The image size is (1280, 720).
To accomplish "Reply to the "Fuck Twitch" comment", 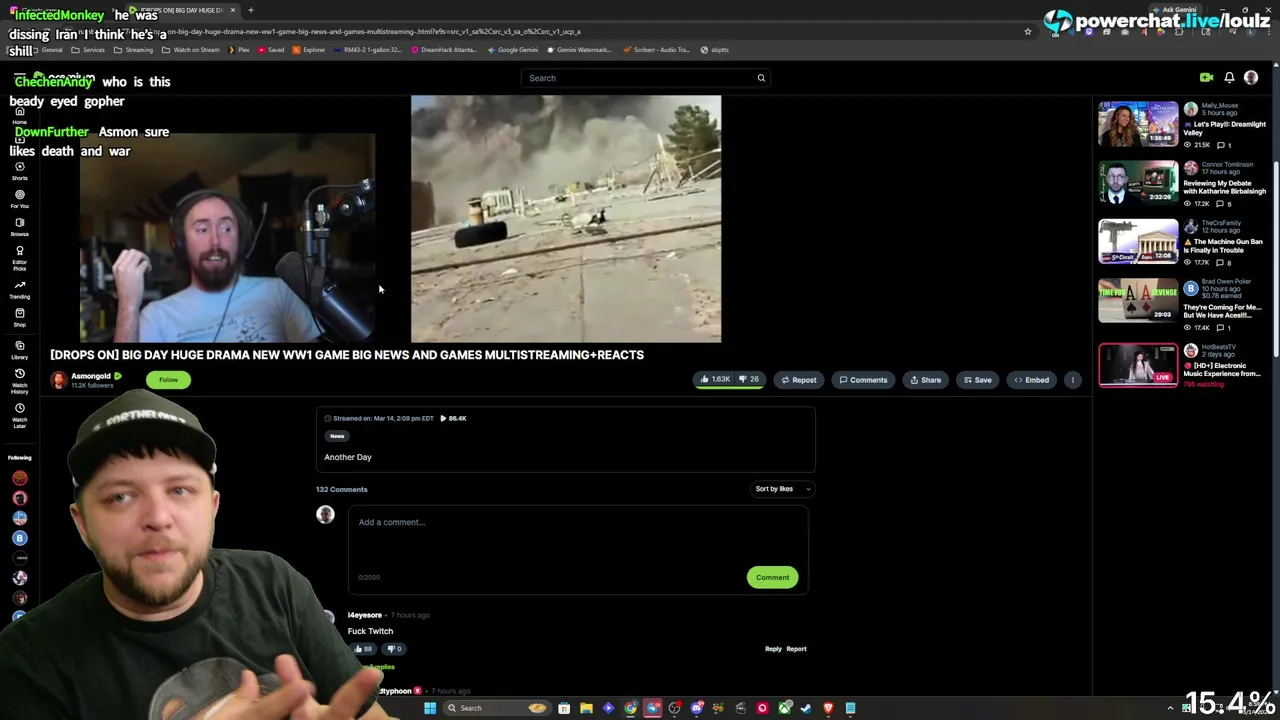I will coord(773,649).
